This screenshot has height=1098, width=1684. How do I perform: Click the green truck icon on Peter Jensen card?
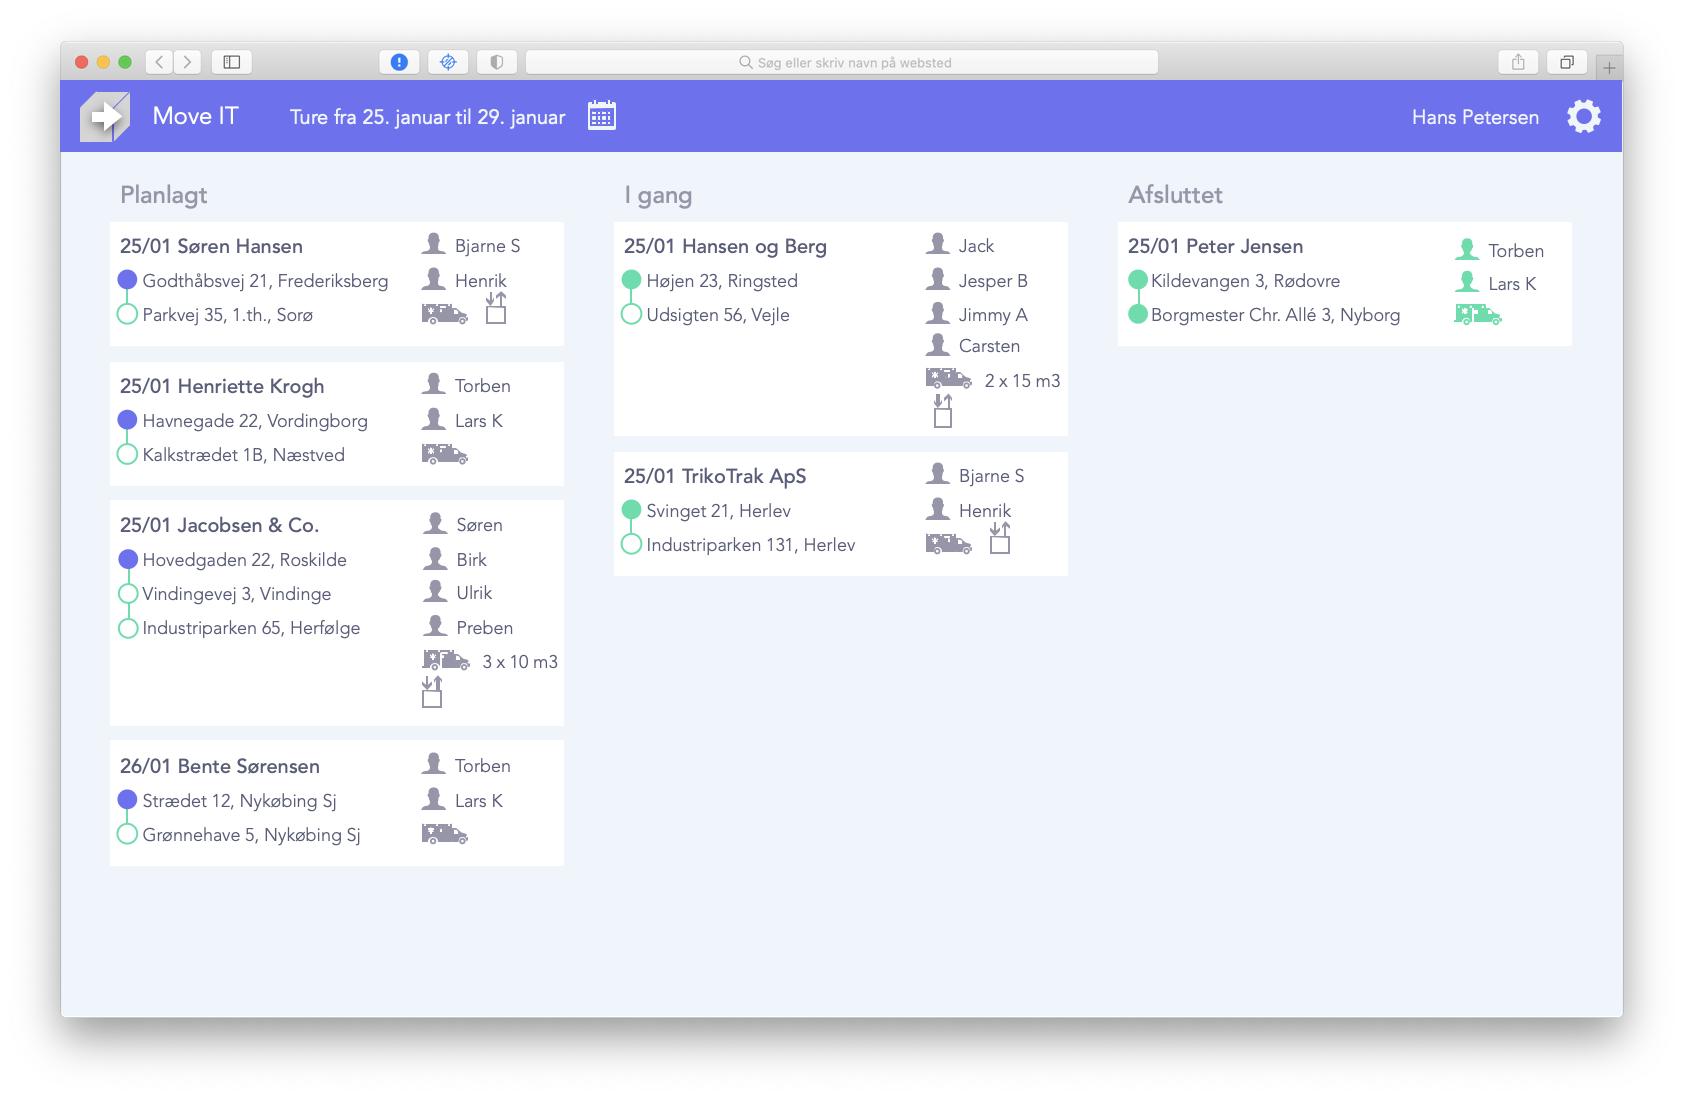pyautogui.click(x=1478, y=315)
